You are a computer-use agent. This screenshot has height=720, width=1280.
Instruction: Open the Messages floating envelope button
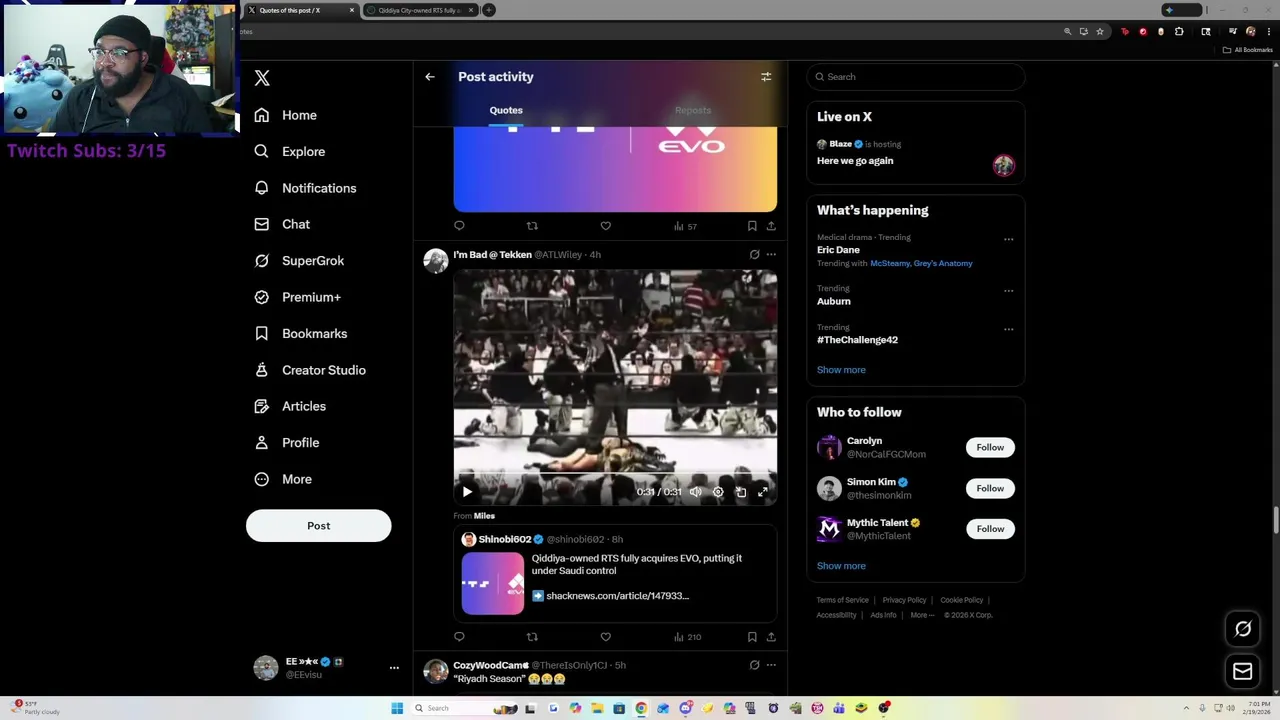(1243, 672)
